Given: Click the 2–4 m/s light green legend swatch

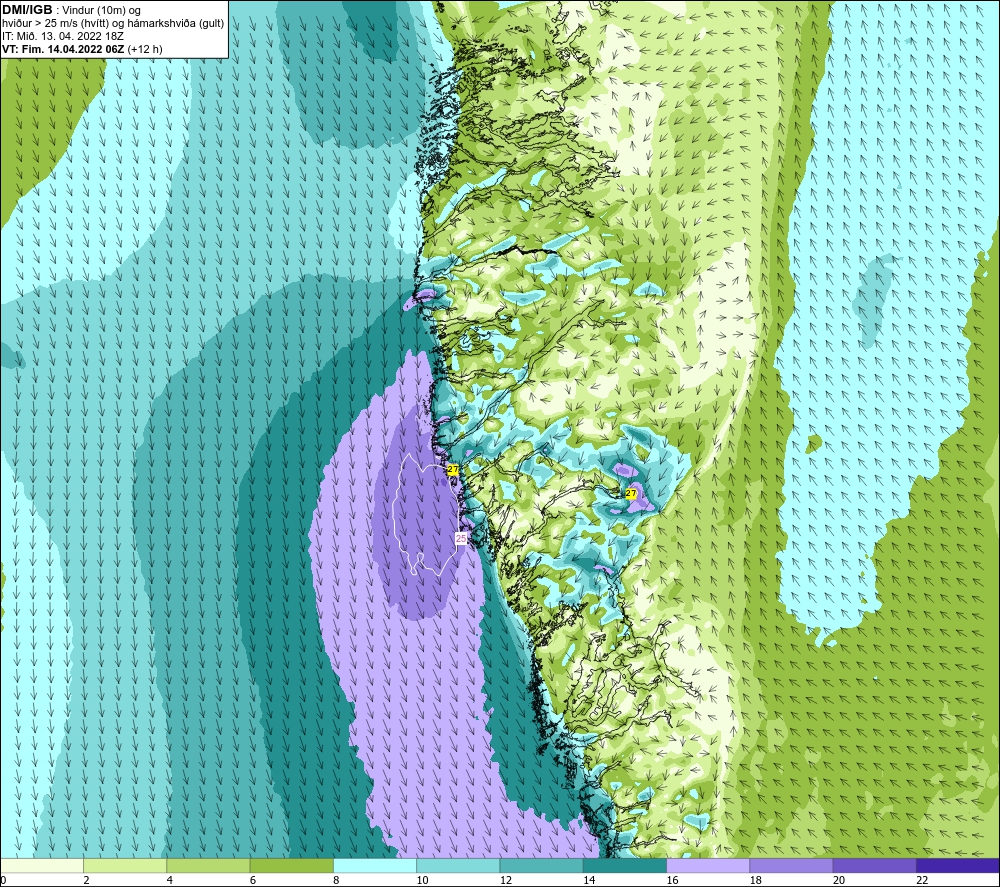Looking at the screenshot, I should [125, 865].
